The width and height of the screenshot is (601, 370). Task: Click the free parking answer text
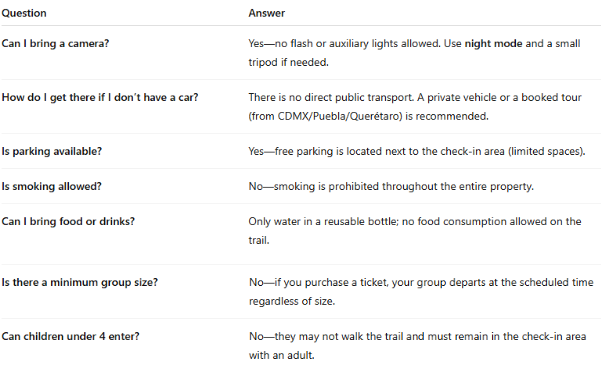point(417,151)
